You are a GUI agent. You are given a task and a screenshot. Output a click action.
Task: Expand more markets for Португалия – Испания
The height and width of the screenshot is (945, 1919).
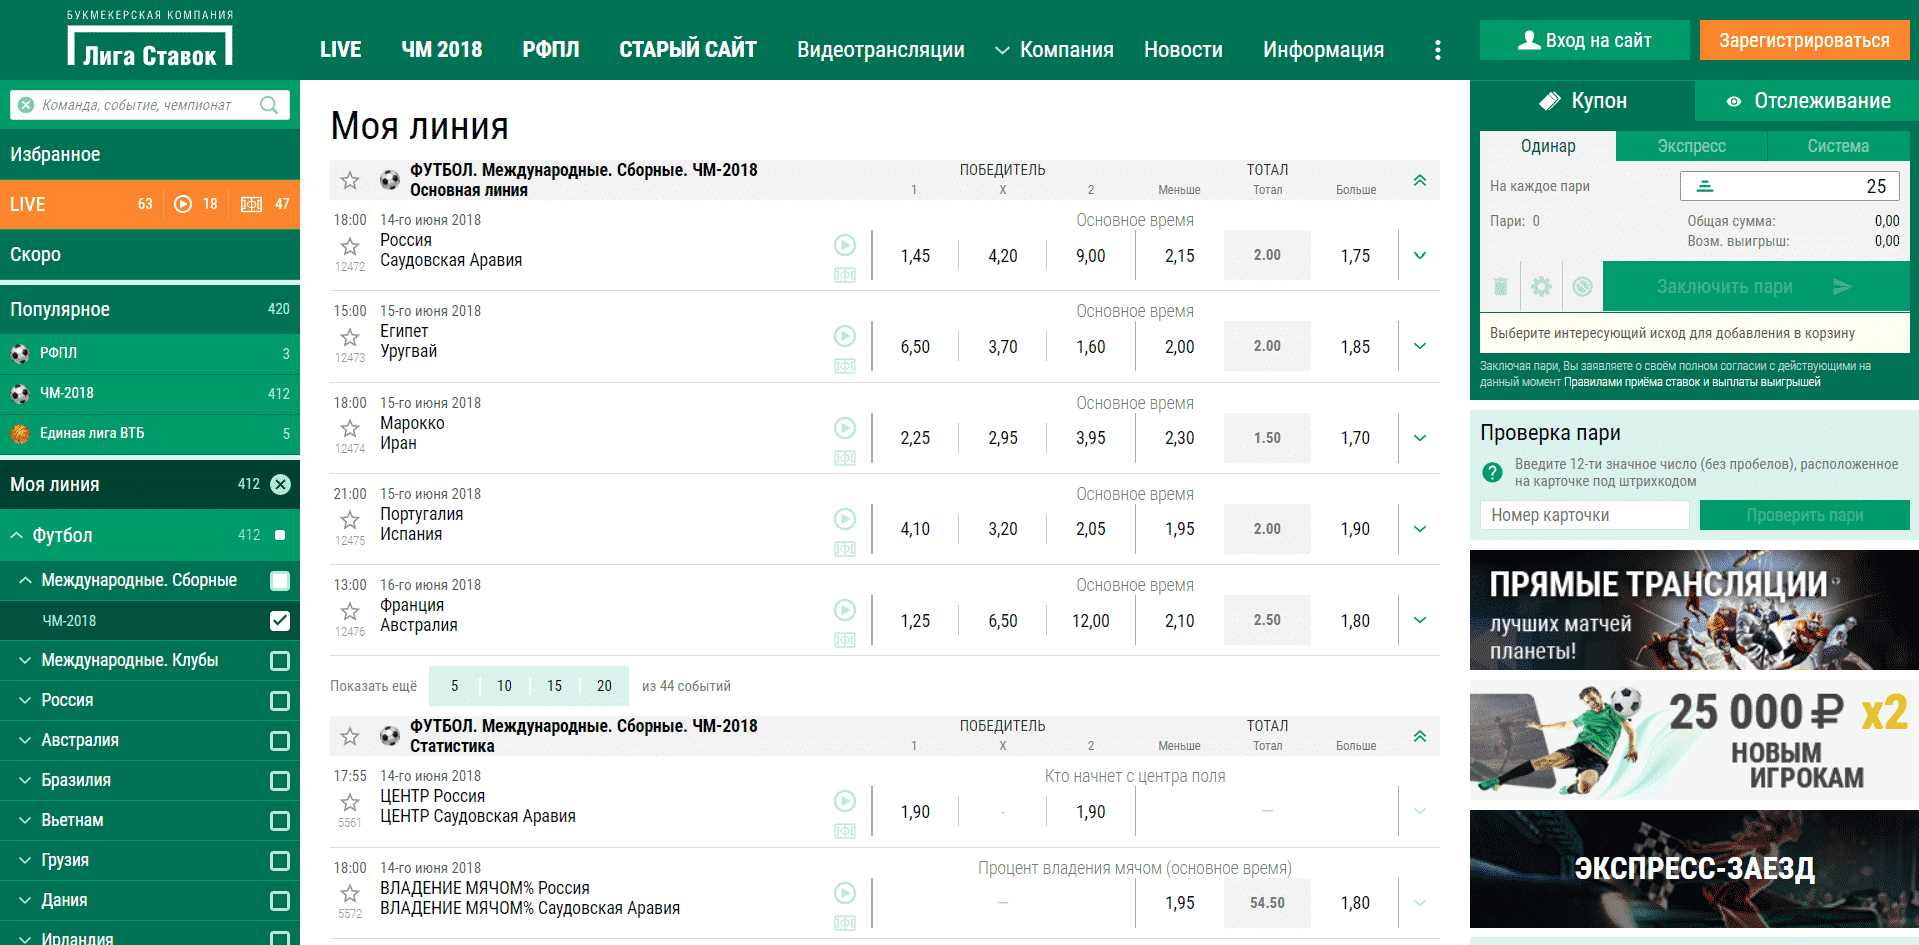point(1420,529)
